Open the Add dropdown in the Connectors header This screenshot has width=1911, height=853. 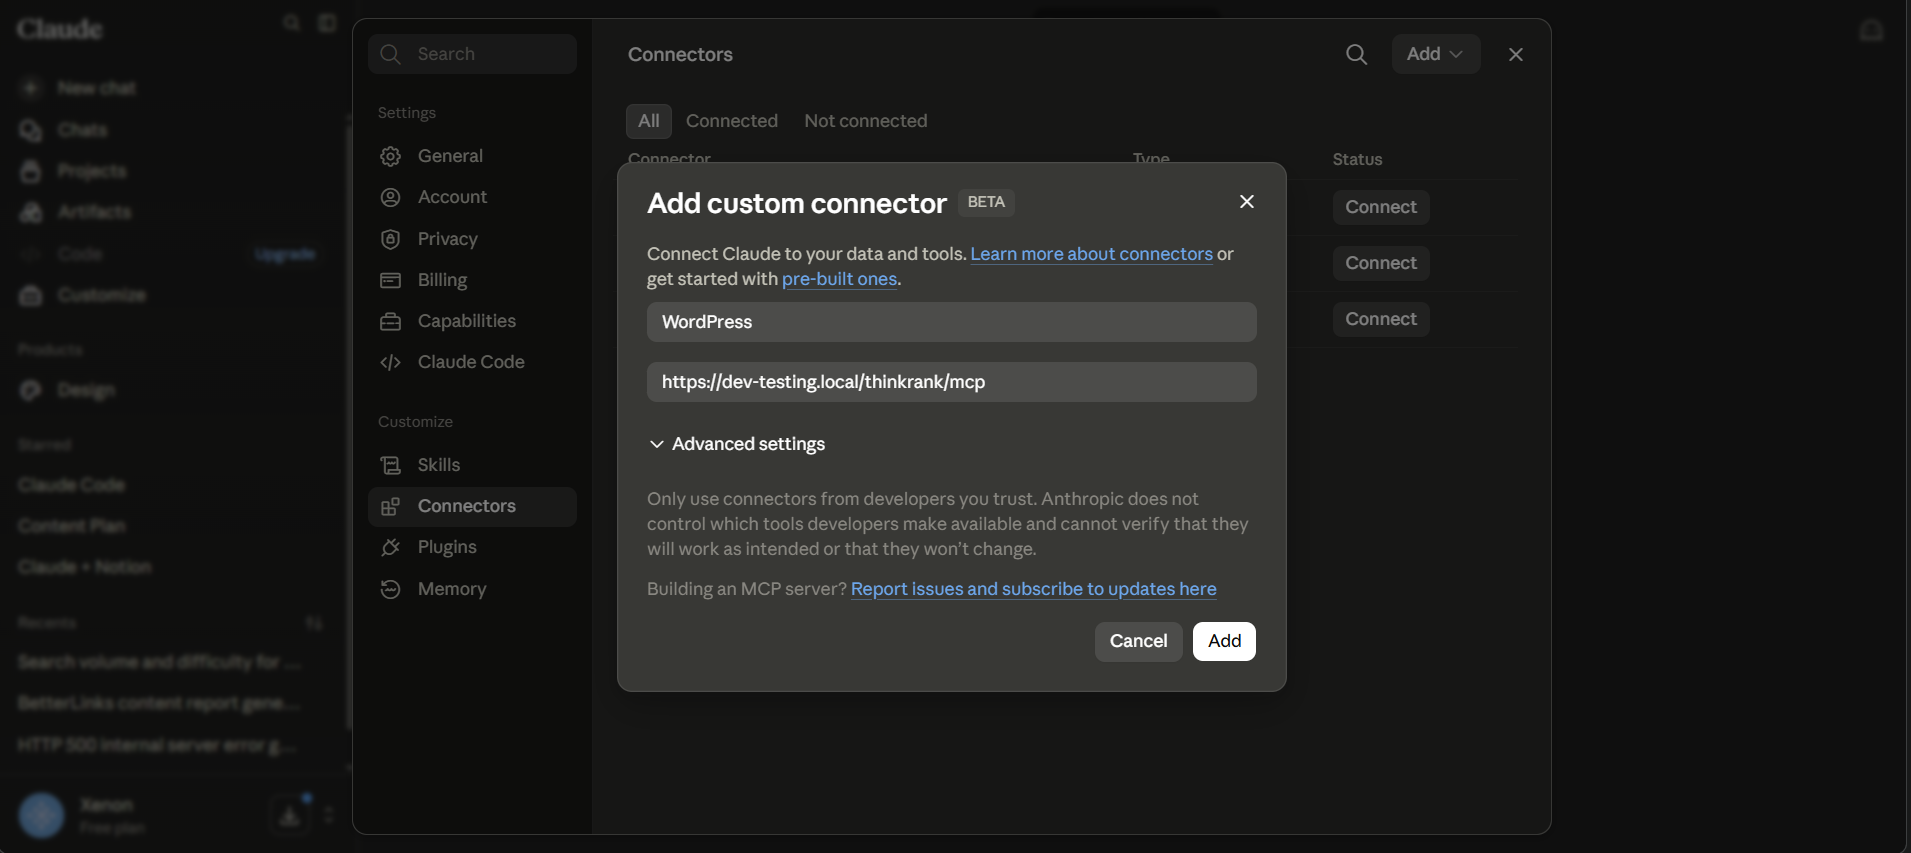click(x=1436, y=54)
